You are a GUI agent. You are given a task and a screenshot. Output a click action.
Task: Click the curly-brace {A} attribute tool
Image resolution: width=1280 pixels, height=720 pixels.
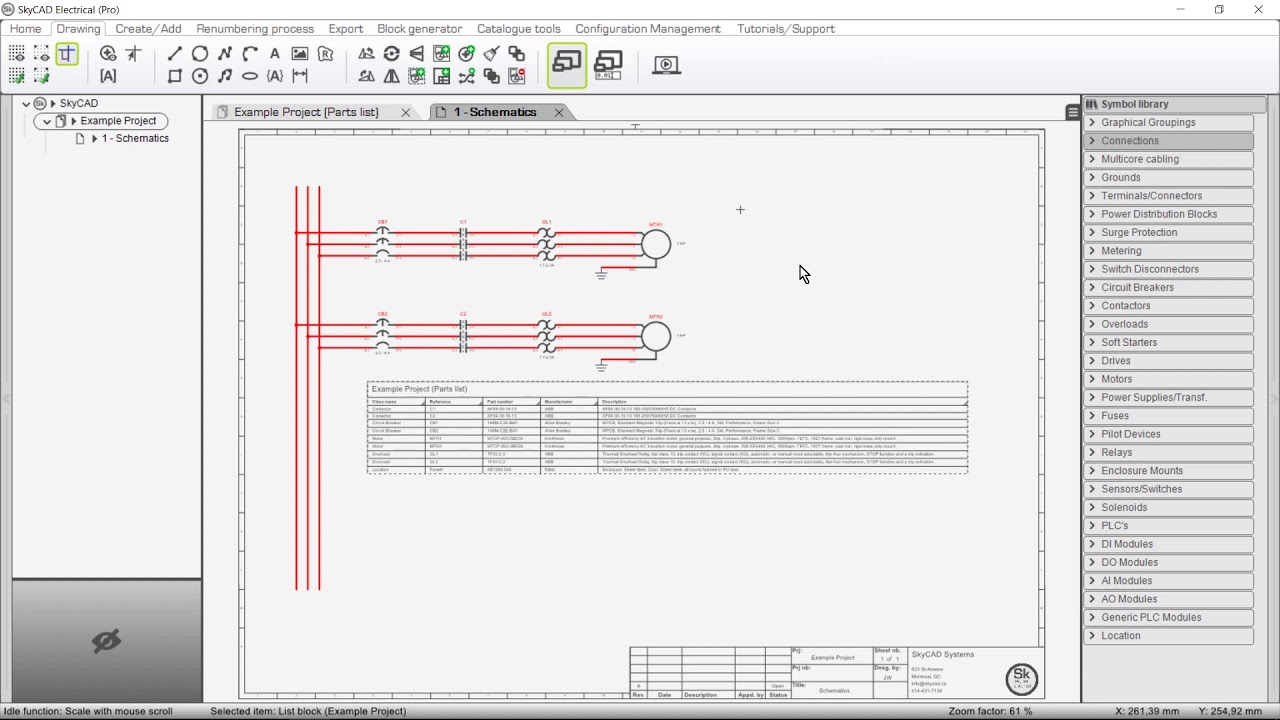point(275,76)
